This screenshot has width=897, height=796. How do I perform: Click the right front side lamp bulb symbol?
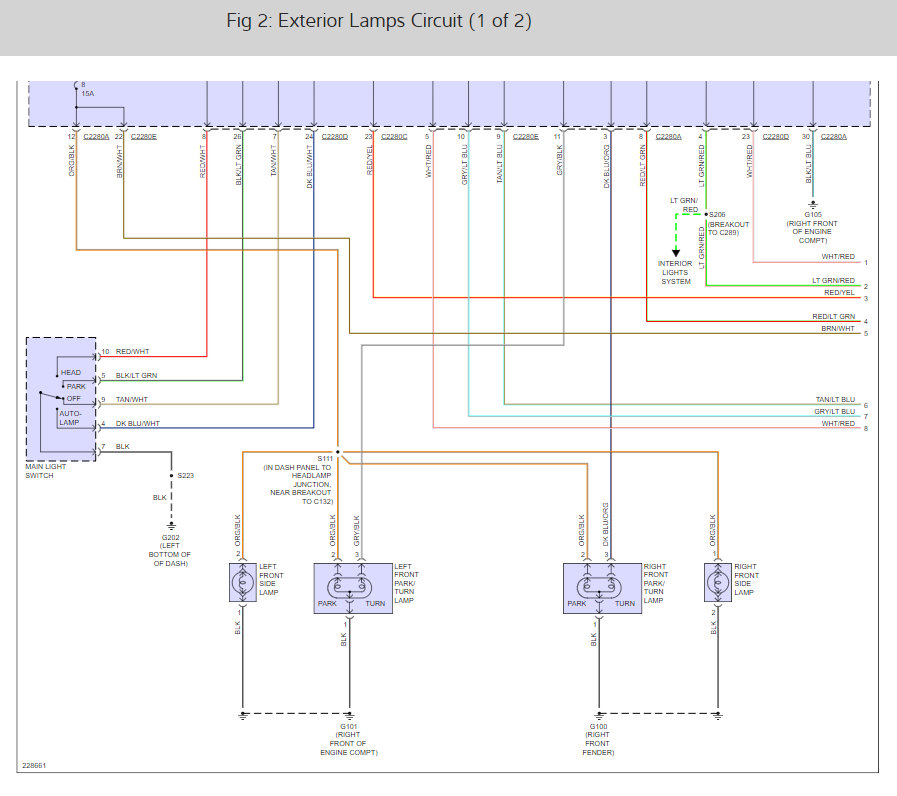pyautogui.click(x=717, y=583)
